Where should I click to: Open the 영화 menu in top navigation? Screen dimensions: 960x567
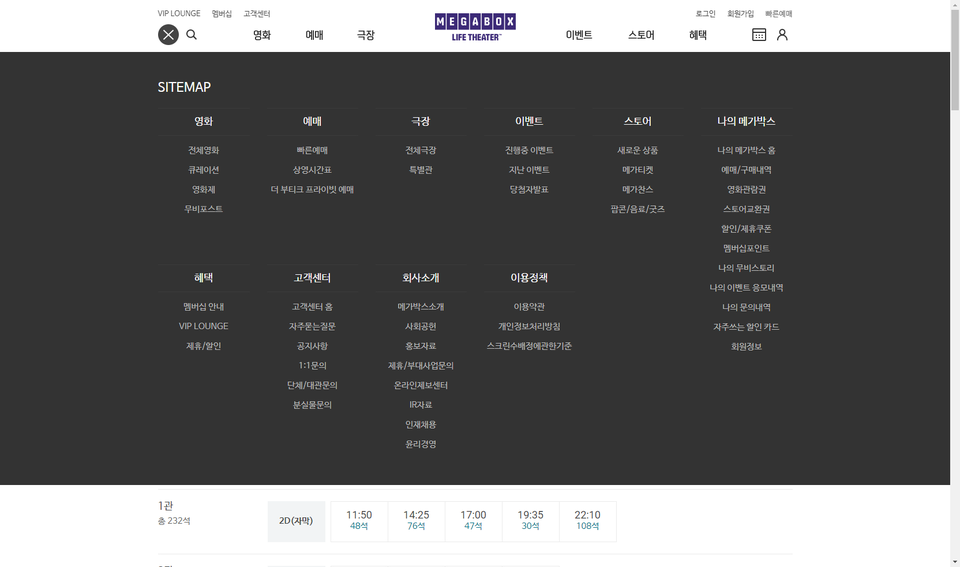(x=262, y=35)
